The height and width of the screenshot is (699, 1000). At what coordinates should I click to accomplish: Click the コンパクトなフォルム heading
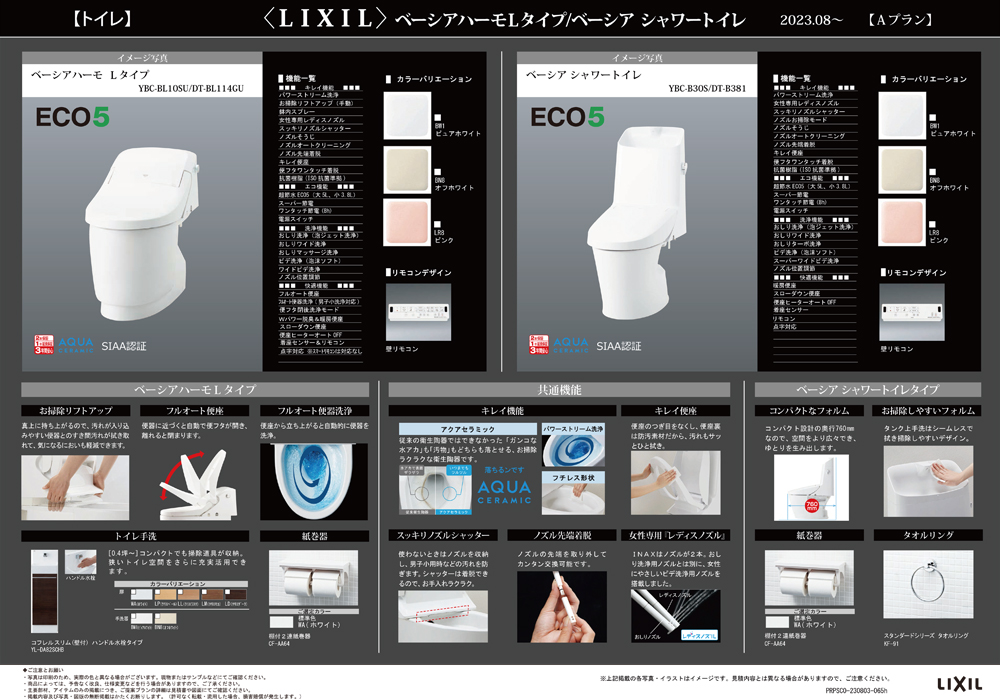point(809,411)
